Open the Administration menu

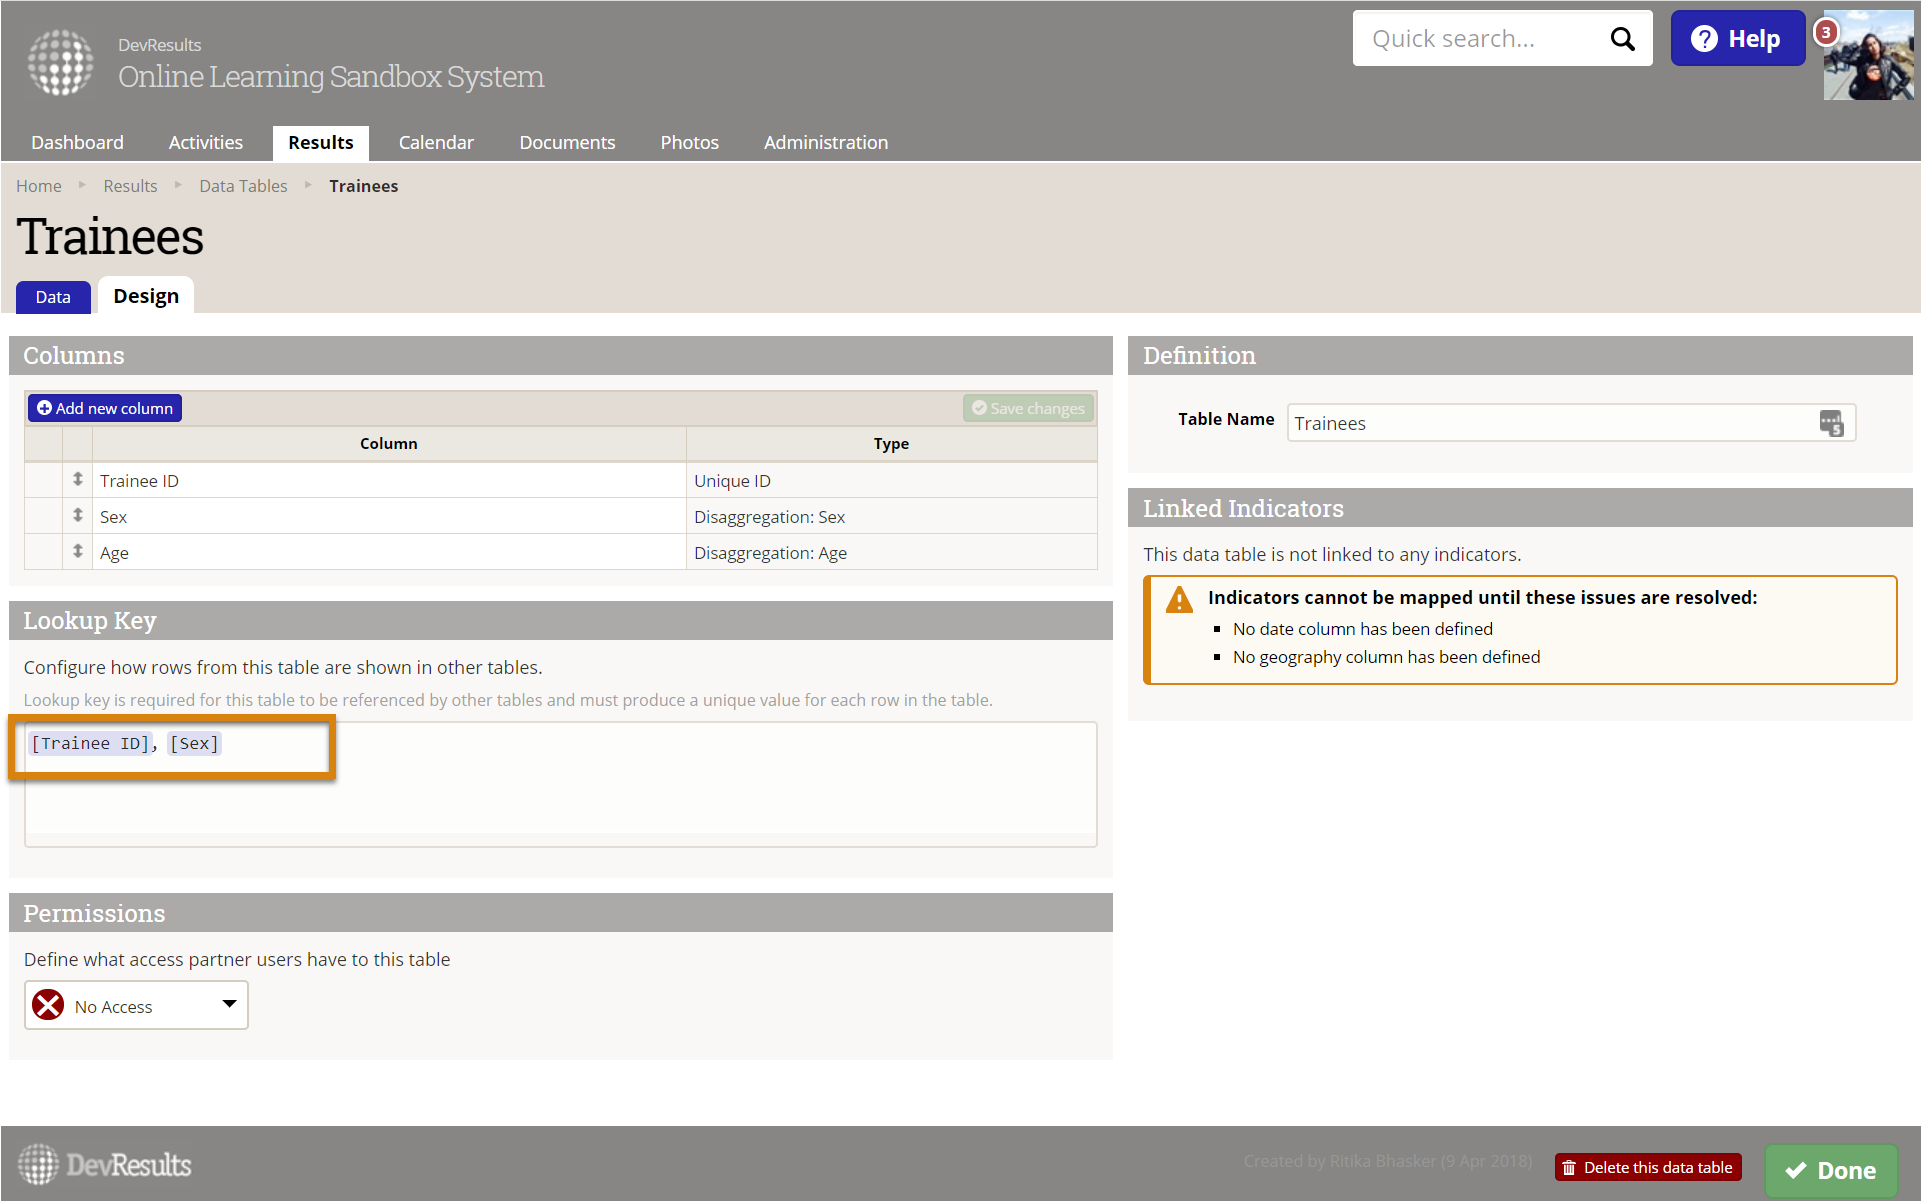tap(825, 142)
